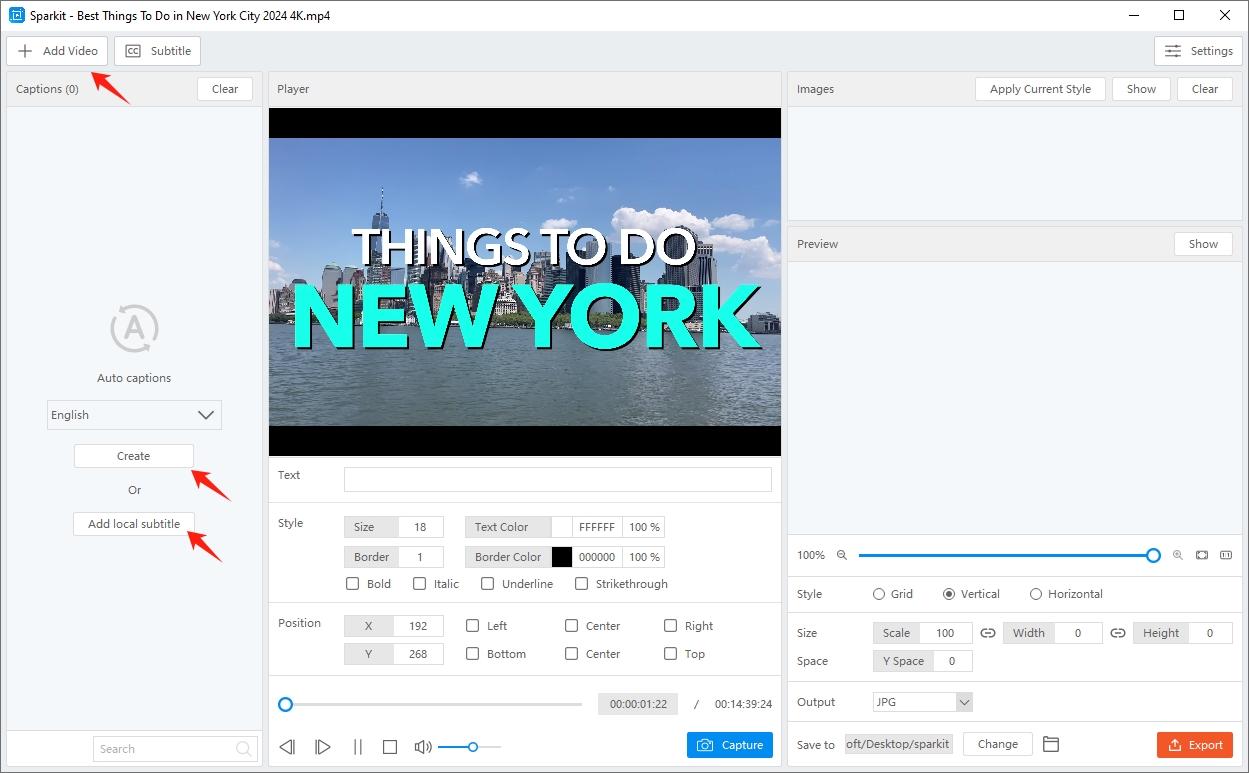Click the zoom out magnifier icon
This screenshot has width=1249, height=773.
(x=842, y=555)
